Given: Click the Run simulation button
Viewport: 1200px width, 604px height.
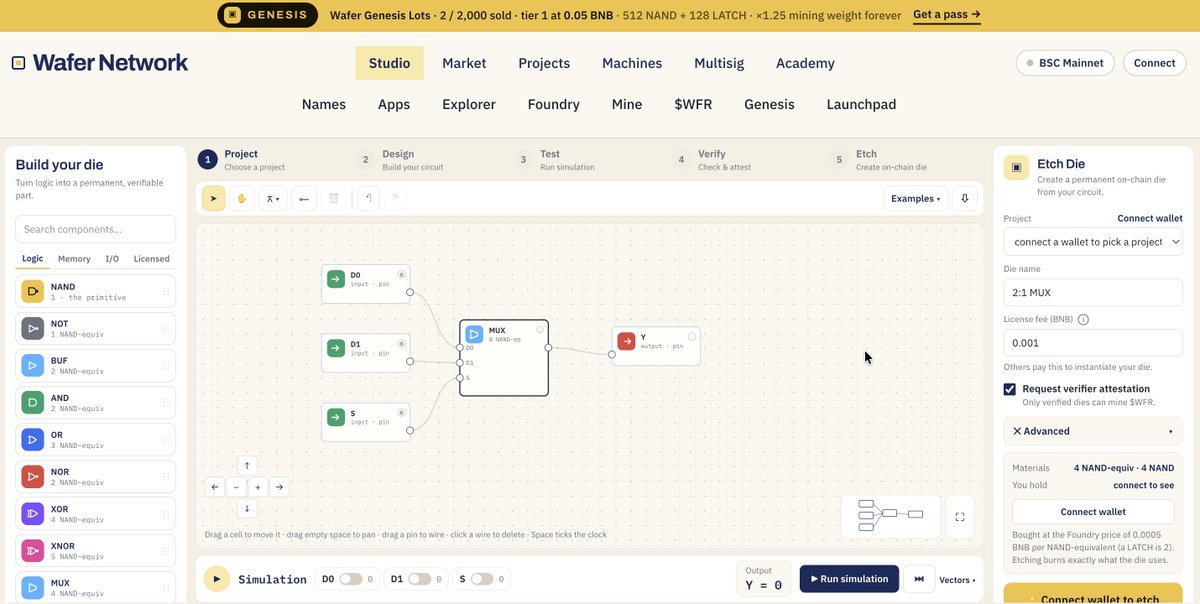Looking at the screenshot, I should (x=849, y=579).
